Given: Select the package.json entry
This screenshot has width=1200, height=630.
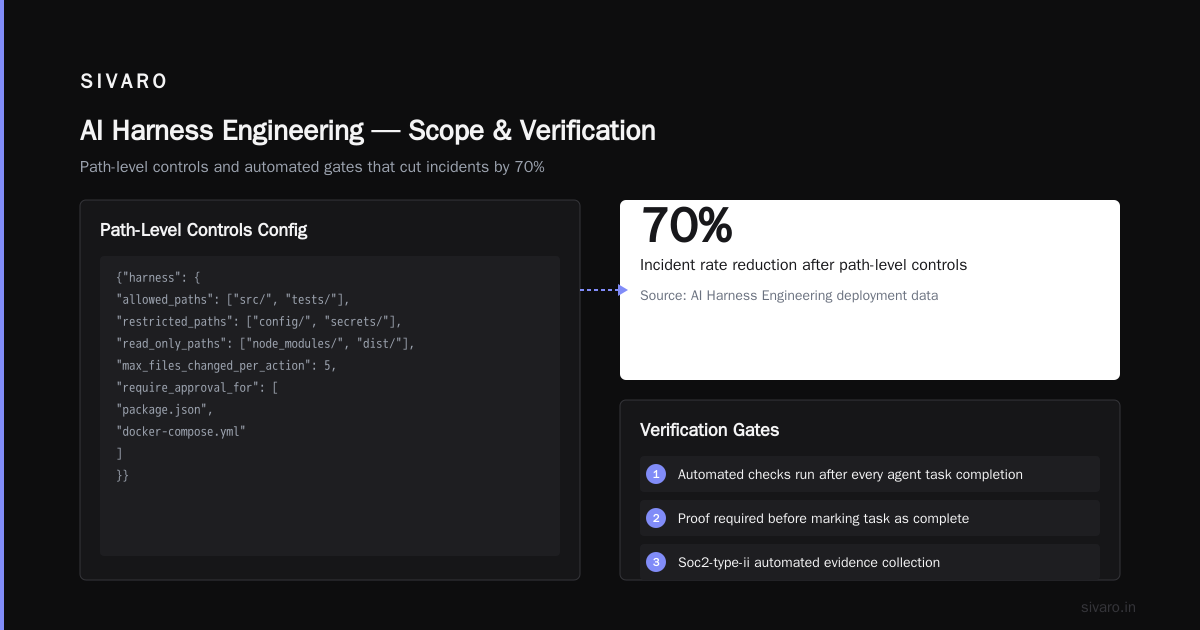Looking at the screenshot, I should 165,409.
